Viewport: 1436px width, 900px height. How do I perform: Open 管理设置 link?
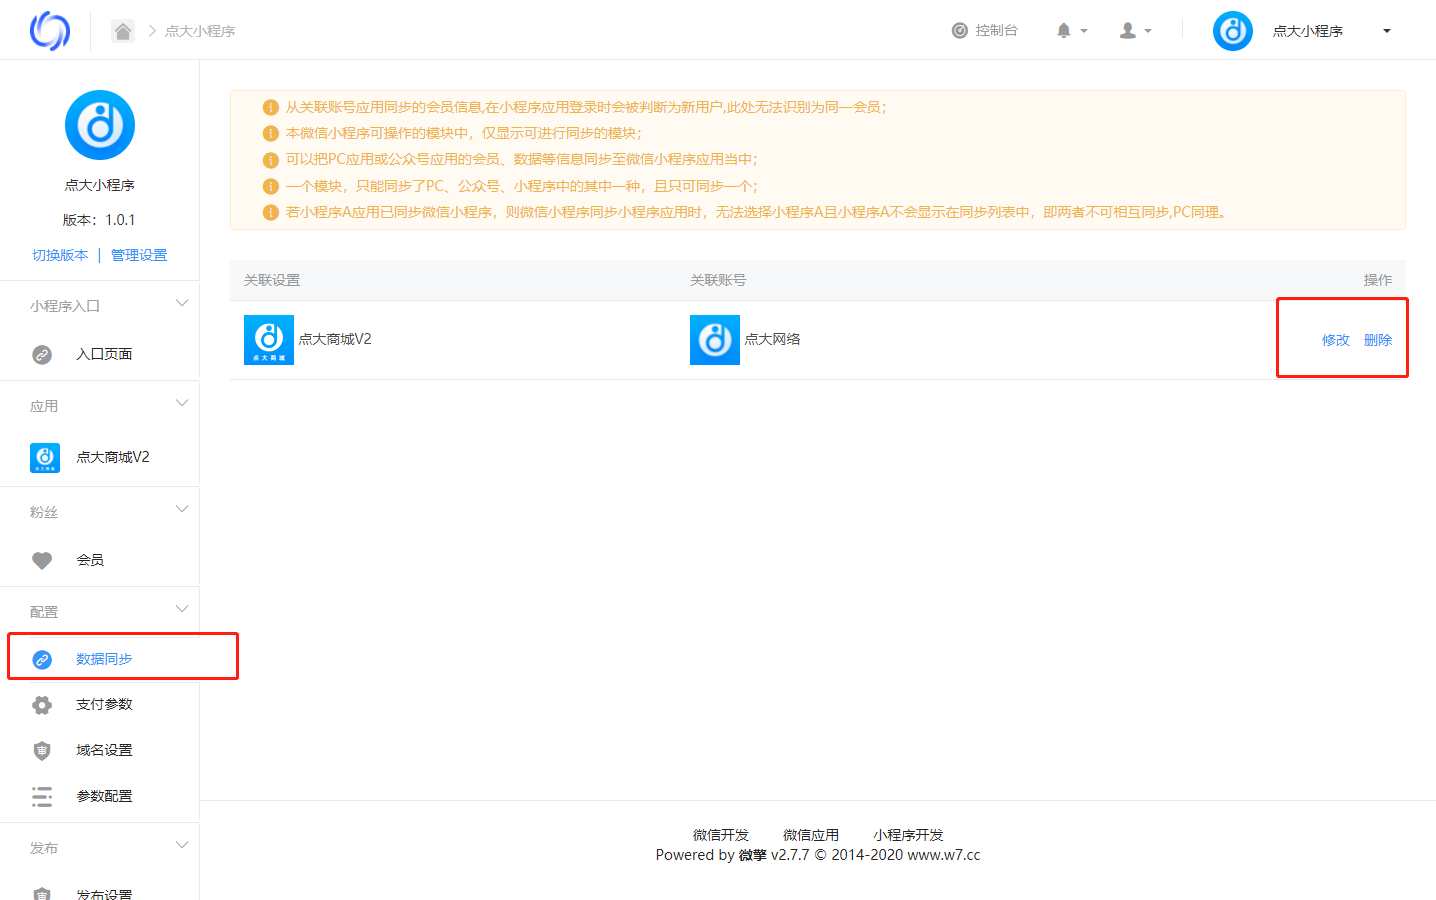coord(139,255)
